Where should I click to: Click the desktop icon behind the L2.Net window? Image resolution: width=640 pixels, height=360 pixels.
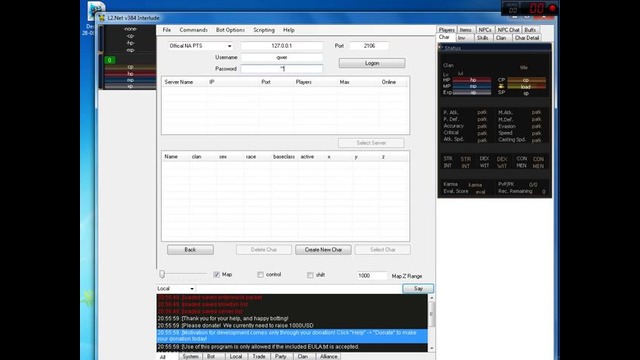pos(96,10)
